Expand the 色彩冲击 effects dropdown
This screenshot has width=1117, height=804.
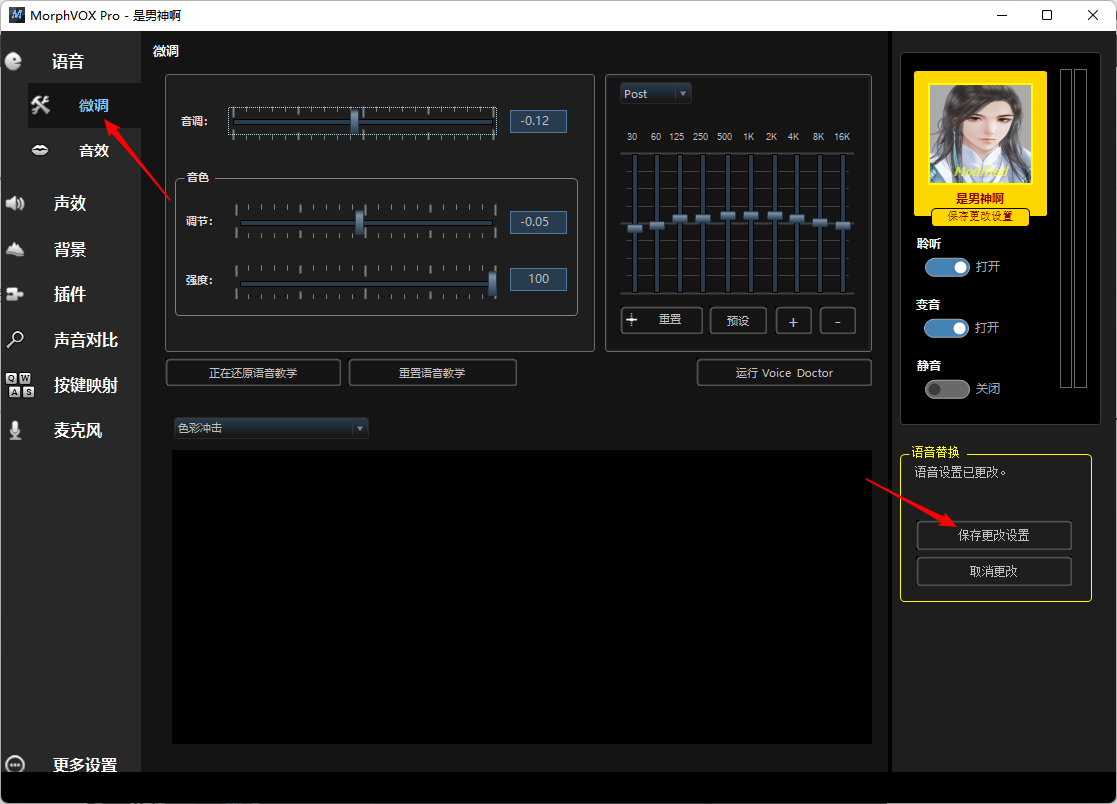[270, 427]
